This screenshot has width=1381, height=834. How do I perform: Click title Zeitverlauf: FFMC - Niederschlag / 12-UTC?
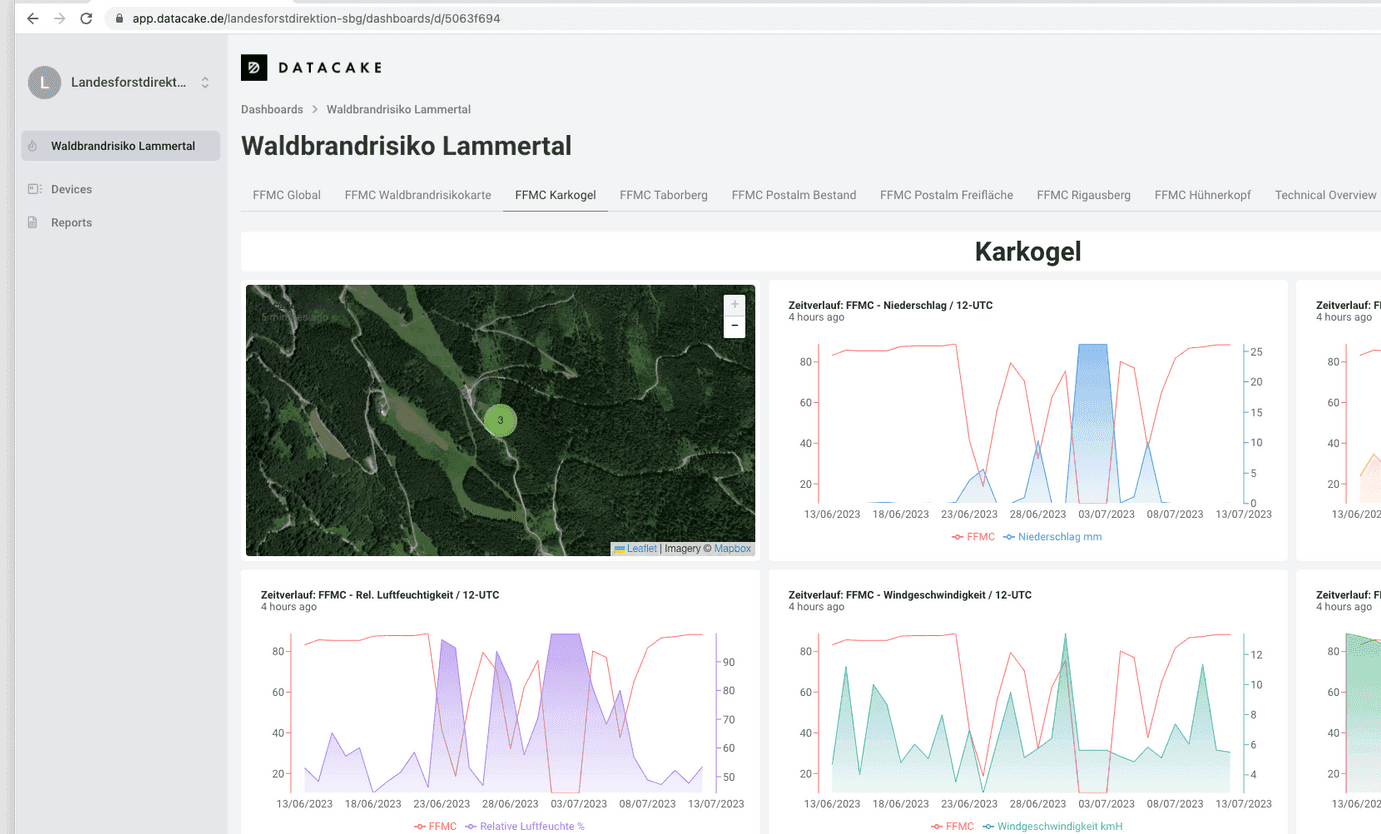pos(890,305)
